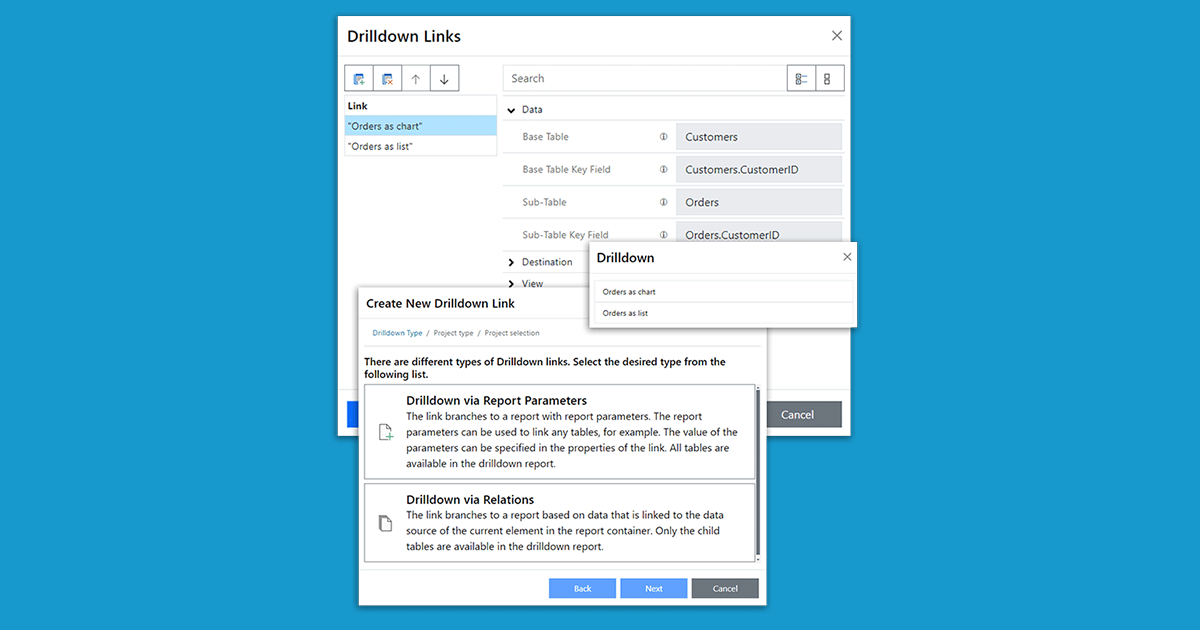This screenshot has height=630, width=1200.
Task: Click the add new drilldown link icon
Action: pyautogui.click(x=359, y=79)
